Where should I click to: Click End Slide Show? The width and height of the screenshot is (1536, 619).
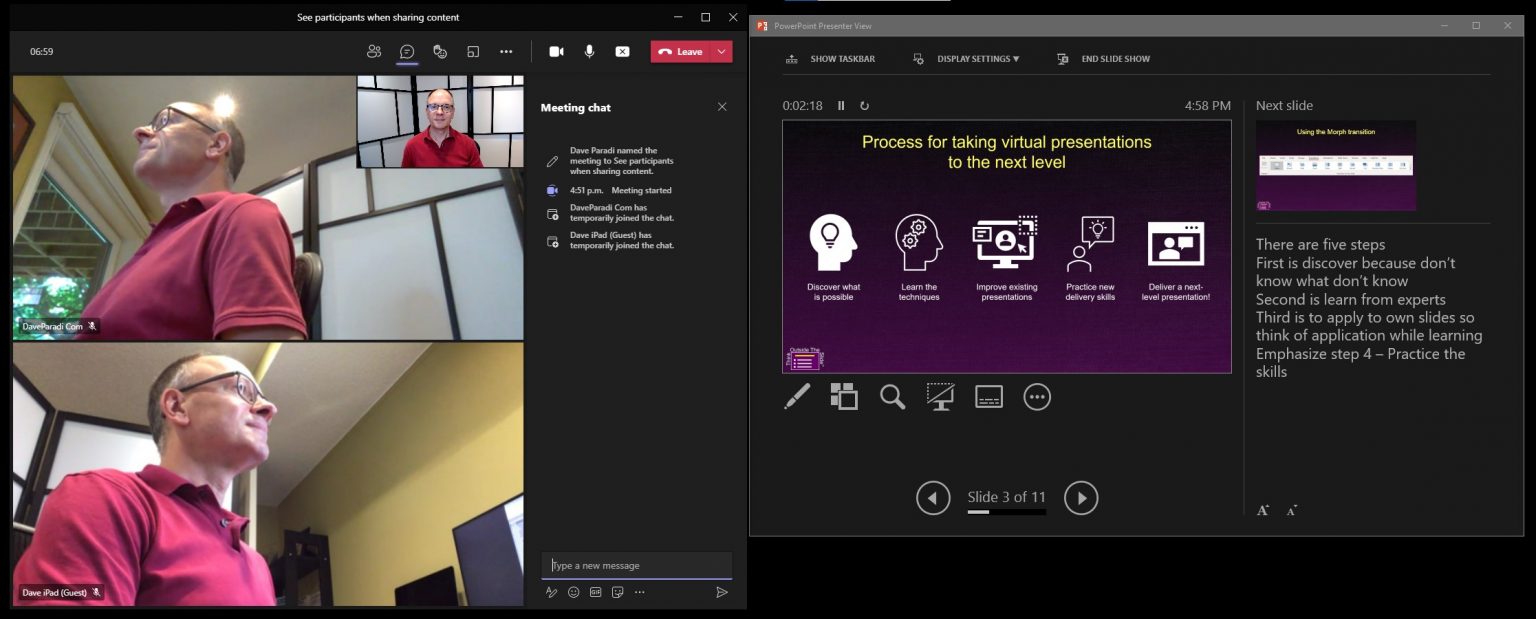pos(1112,59)
